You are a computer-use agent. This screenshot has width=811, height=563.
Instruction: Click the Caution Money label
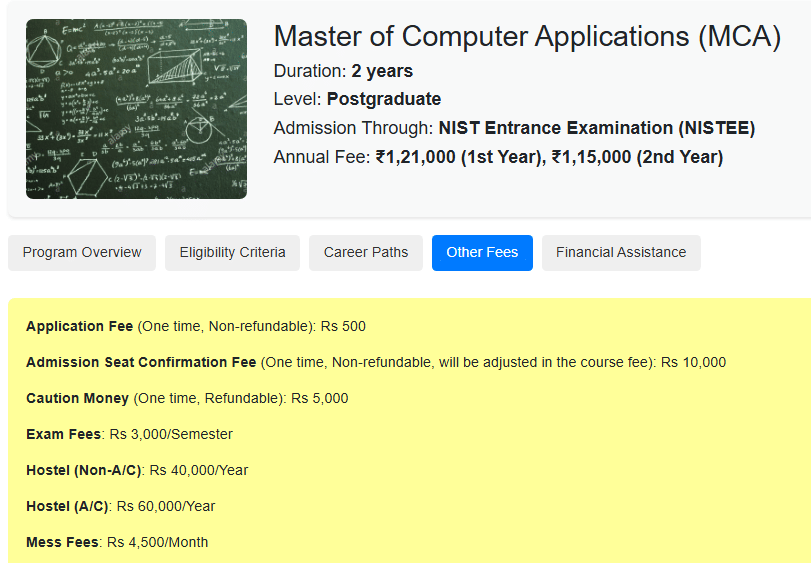tap(77, 398)
